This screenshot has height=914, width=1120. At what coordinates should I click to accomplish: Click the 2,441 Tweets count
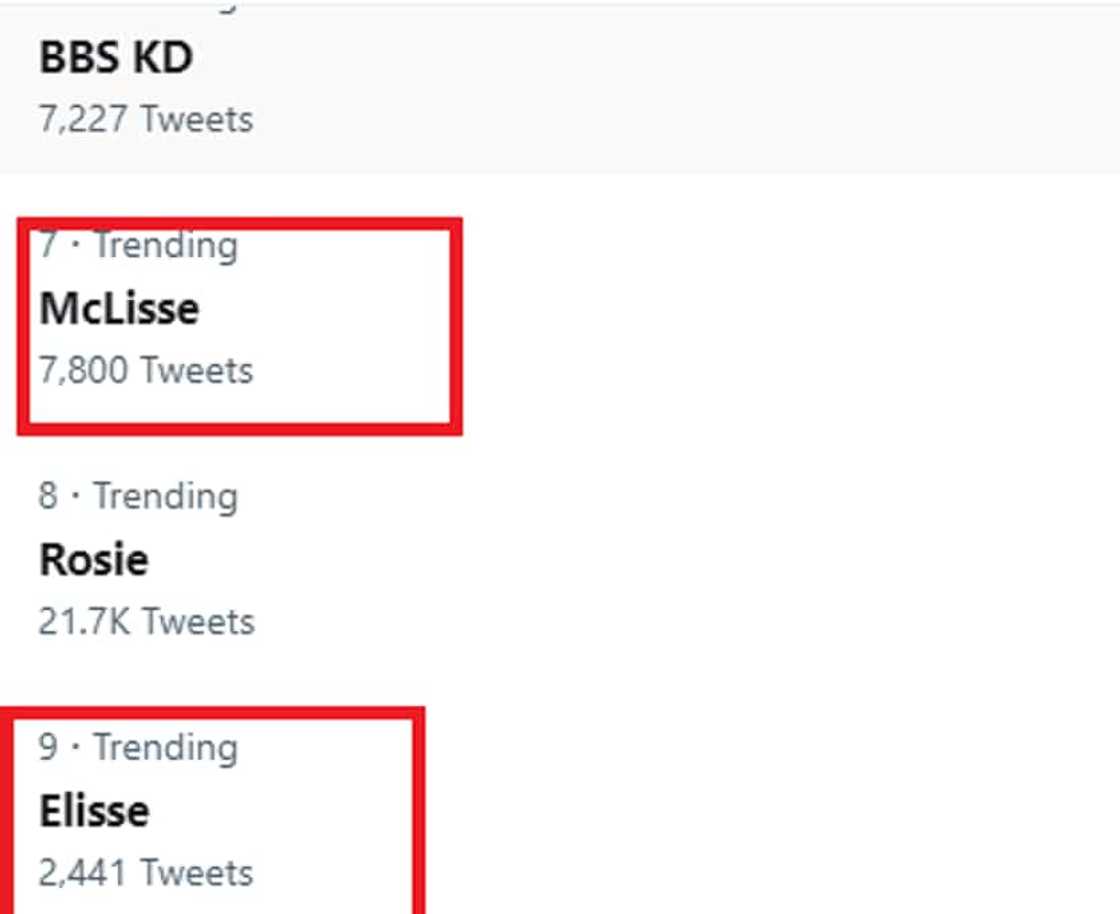[145, 873]
